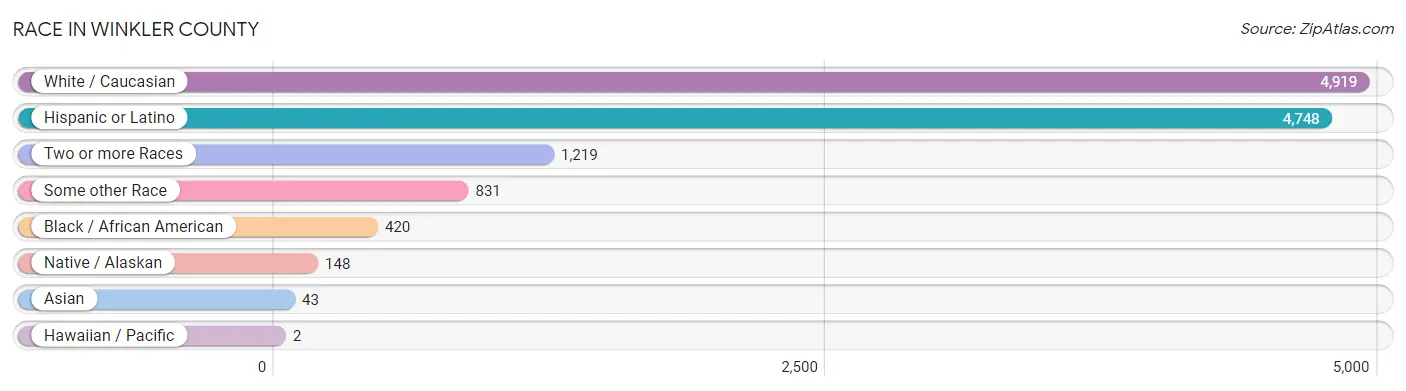Click the blue Asian bar
The width and height of the screenshot is (1406, 391).
click(157, 299)
